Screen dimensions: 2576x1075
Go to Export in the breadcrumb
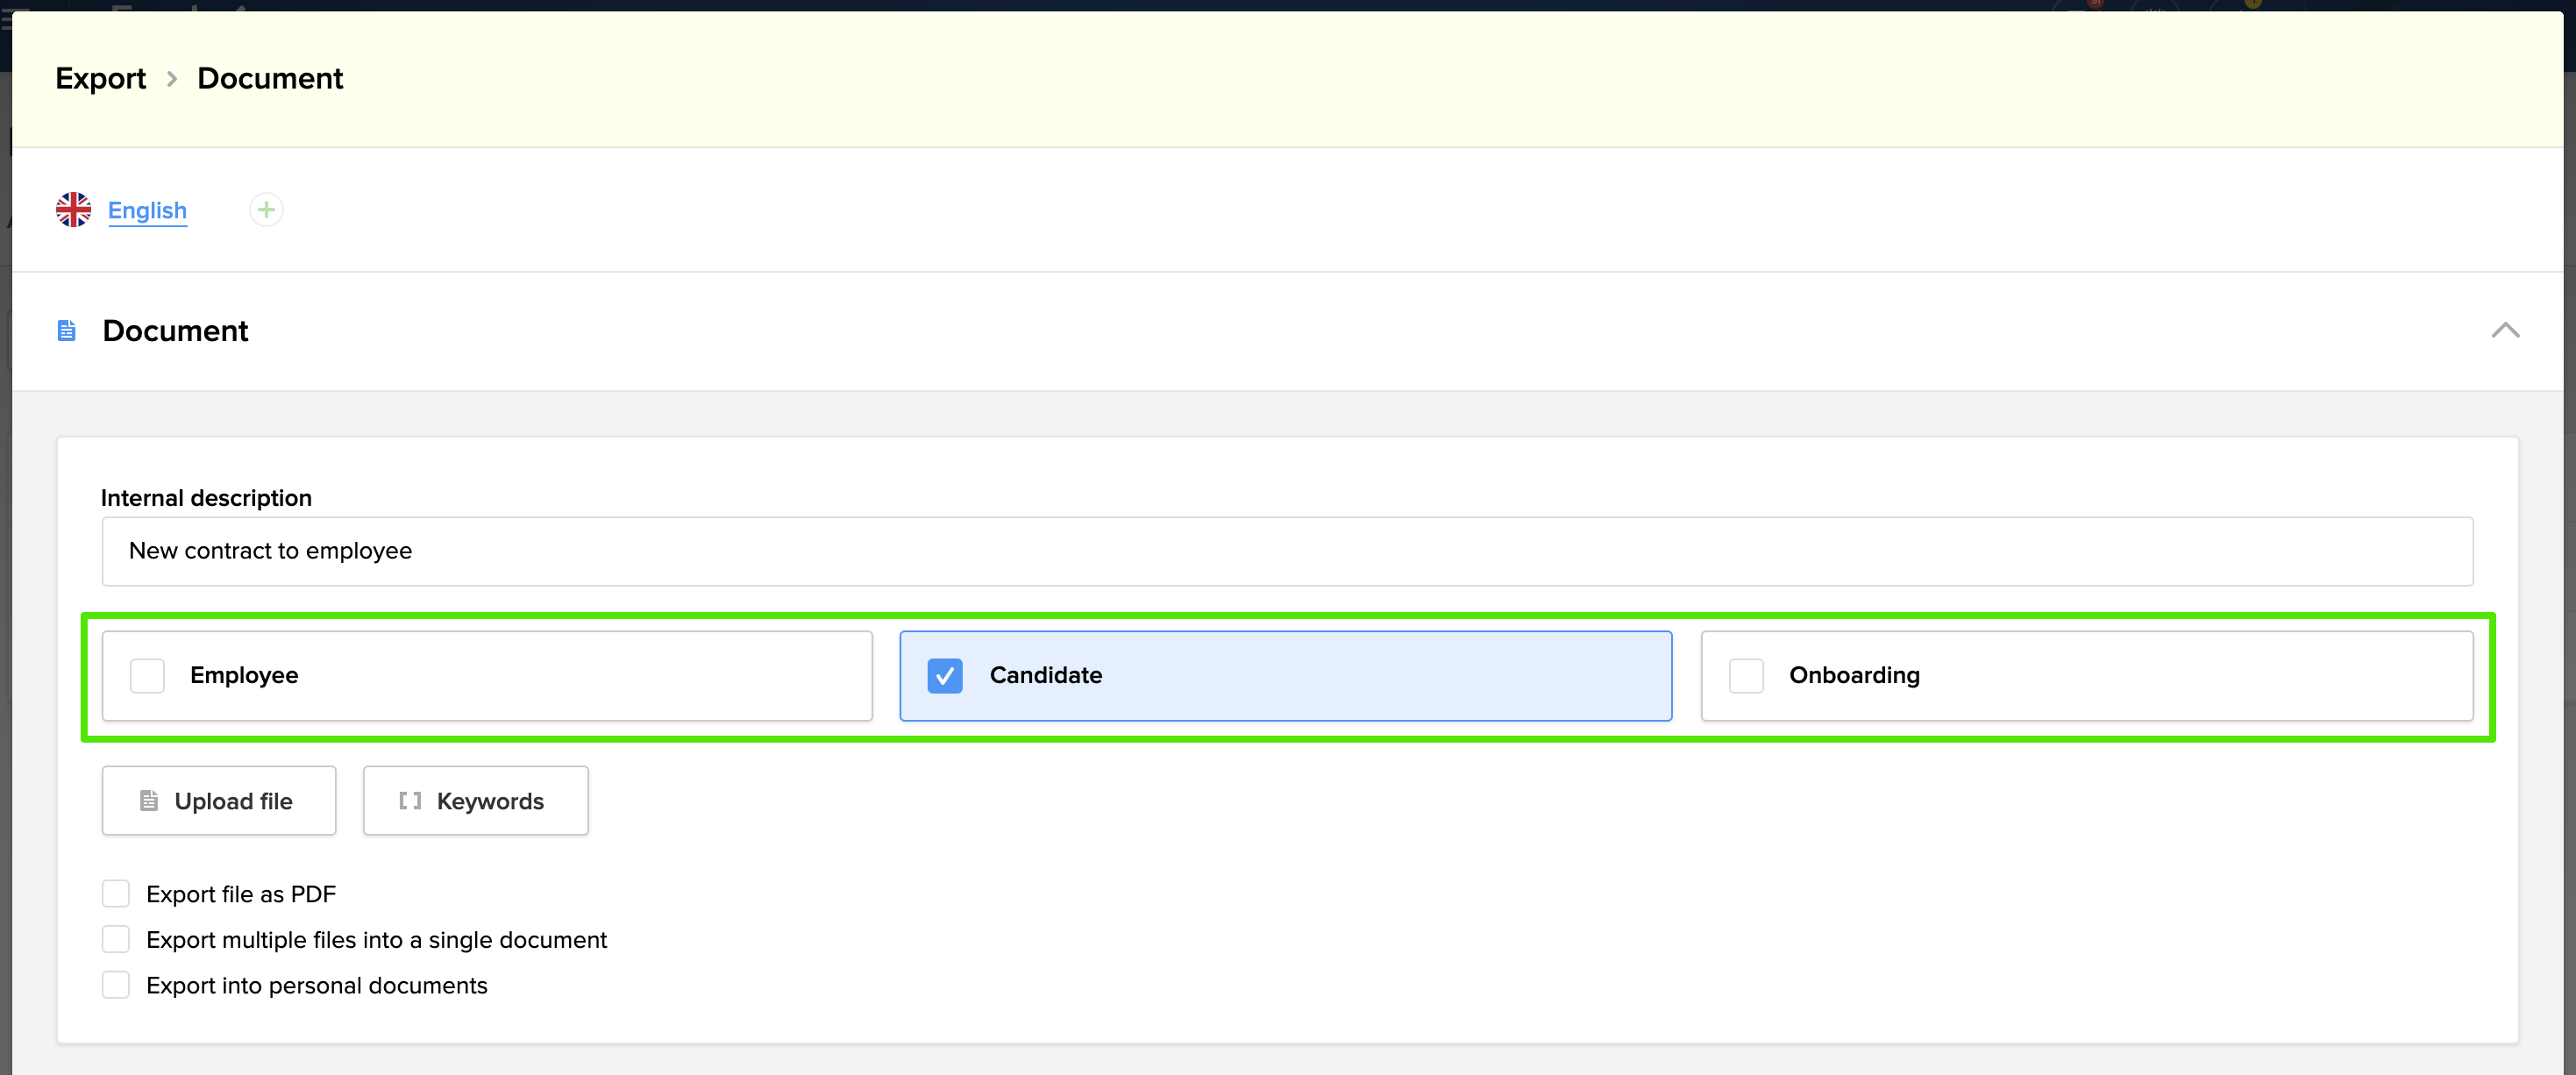pos(100,79)
